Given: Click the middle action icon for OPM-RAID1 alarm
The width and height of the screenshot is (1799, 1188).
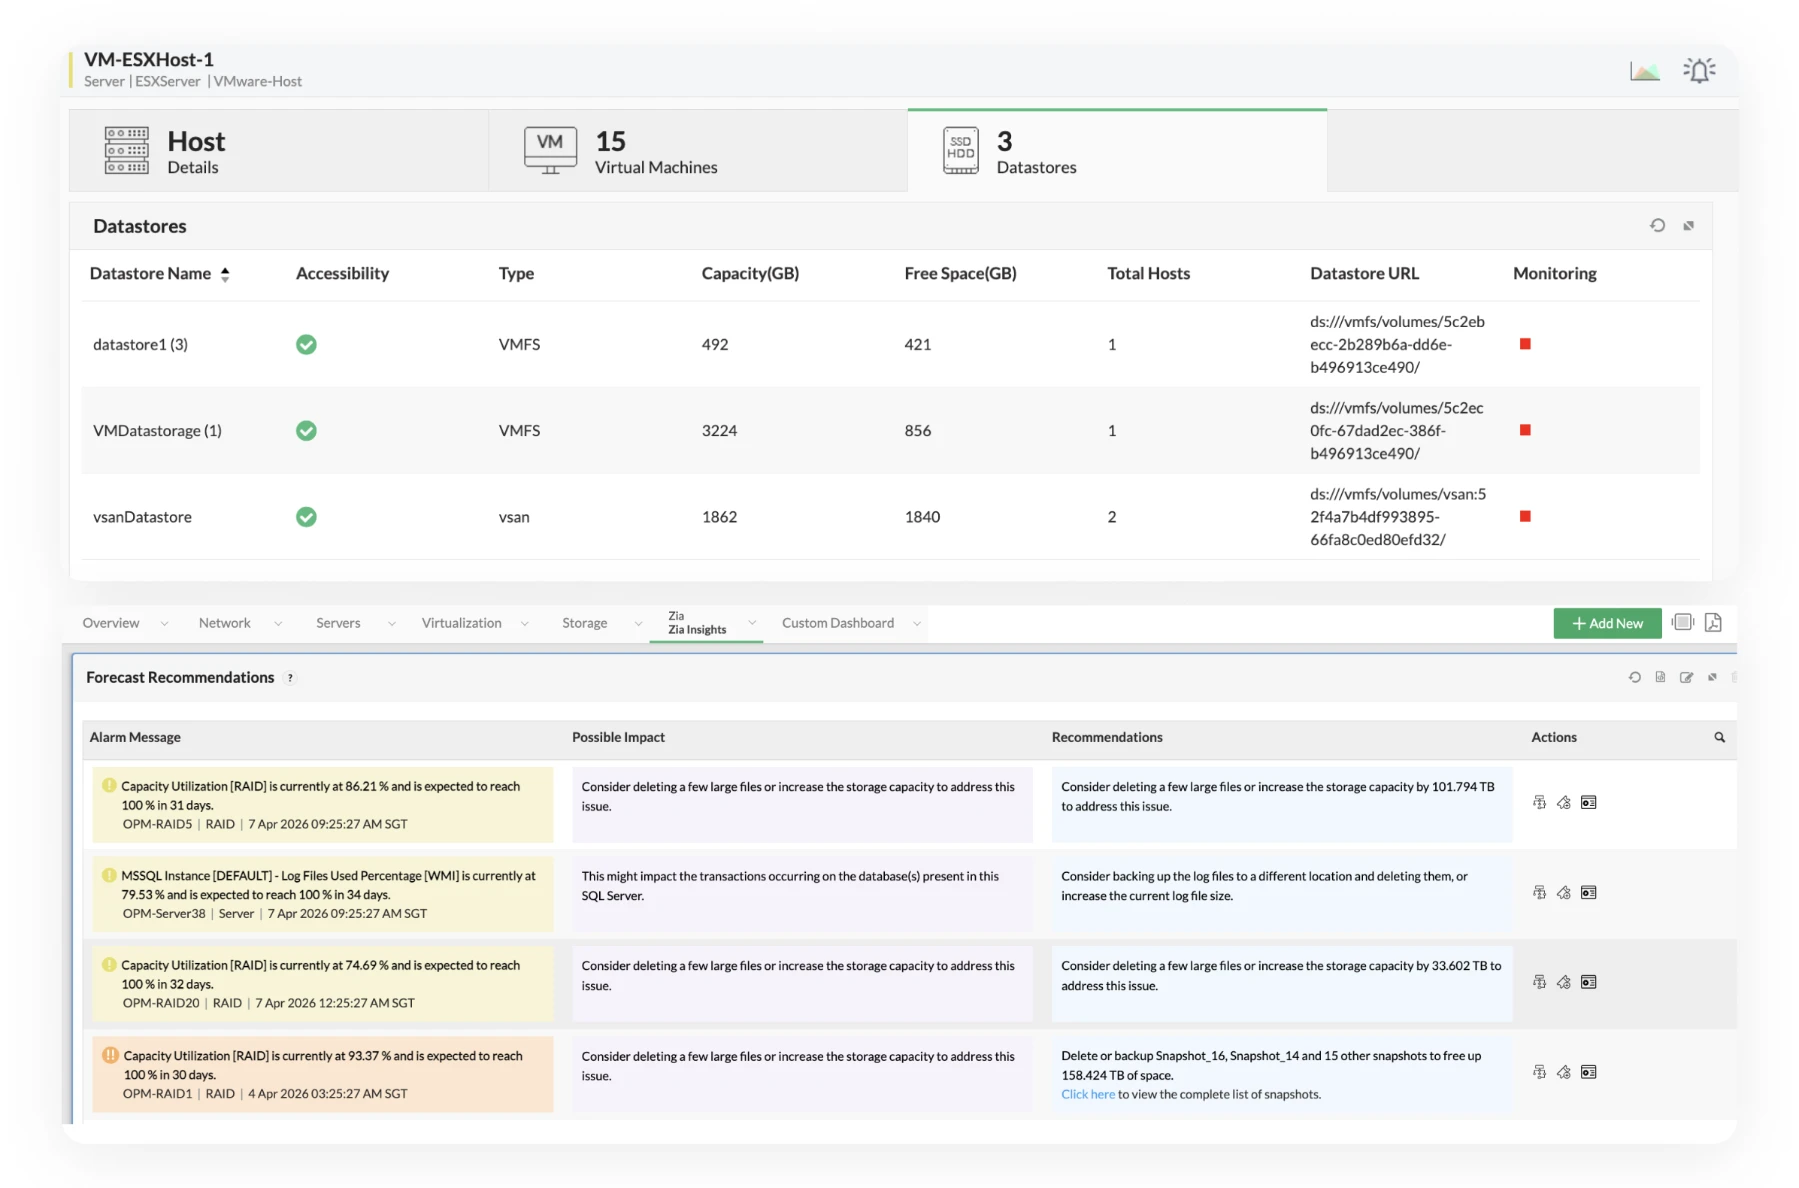Looking at the screenshot, I should [1563, 1072].
